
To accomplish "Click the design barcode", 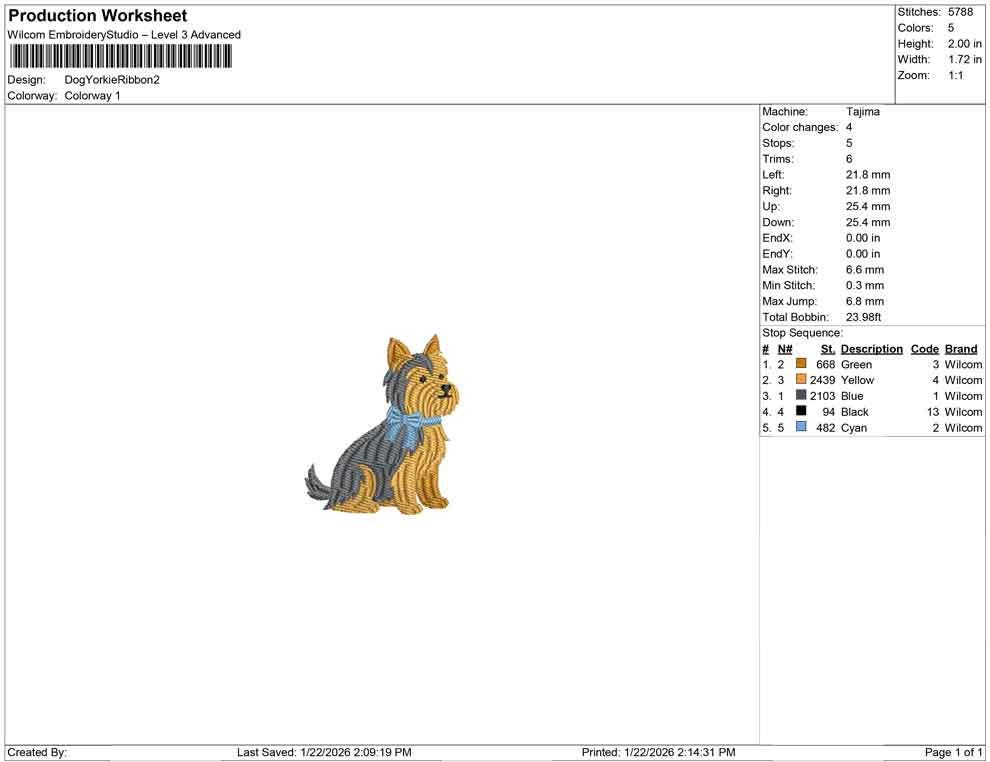I will tap(120, 56).
